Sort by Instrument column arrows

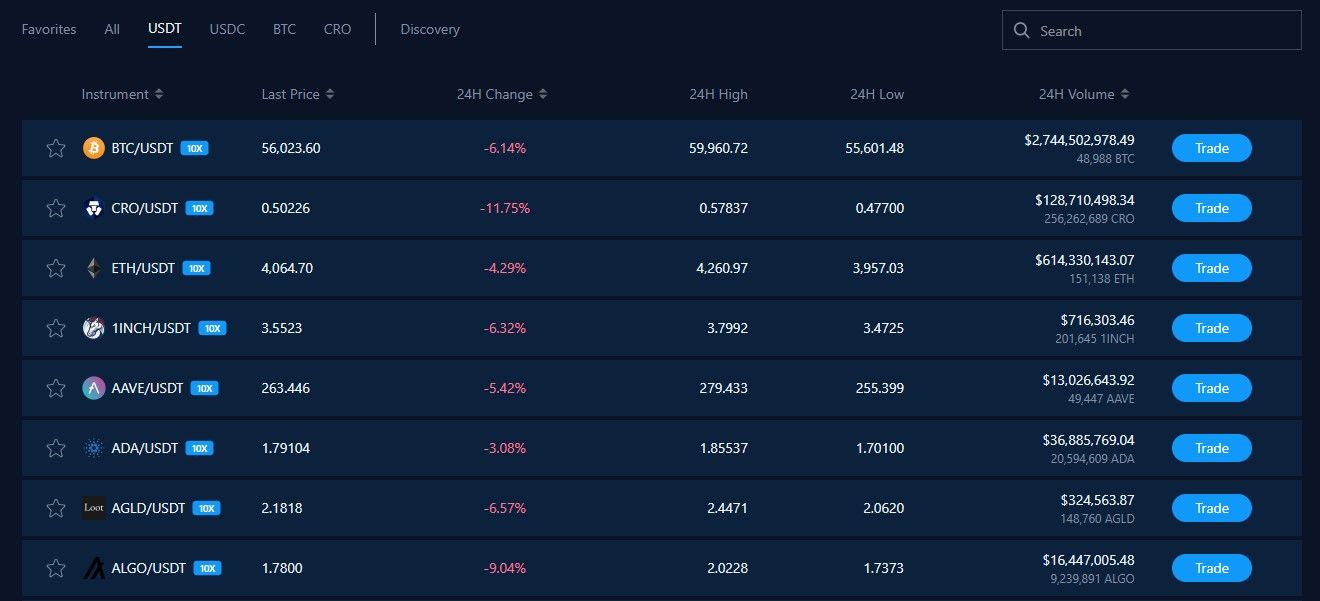click(x=159, y=94)
